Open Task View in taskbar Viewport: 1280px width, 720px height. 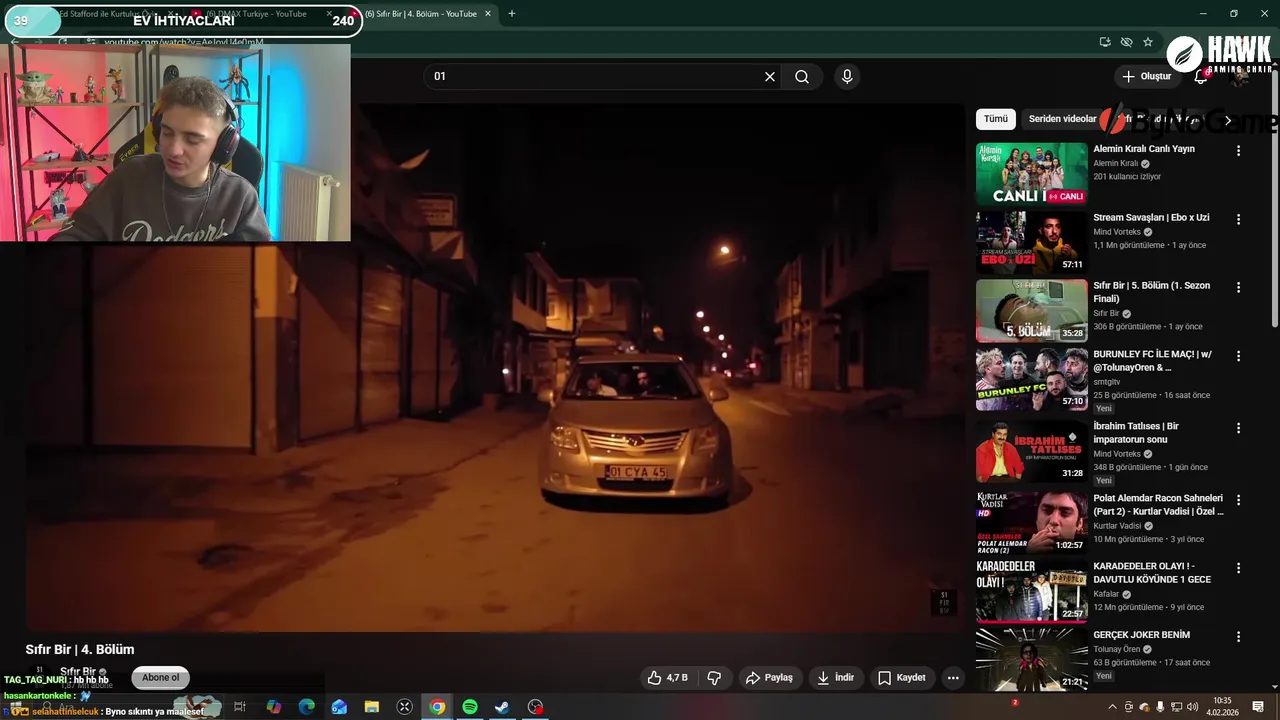click(x=240, y=707)
